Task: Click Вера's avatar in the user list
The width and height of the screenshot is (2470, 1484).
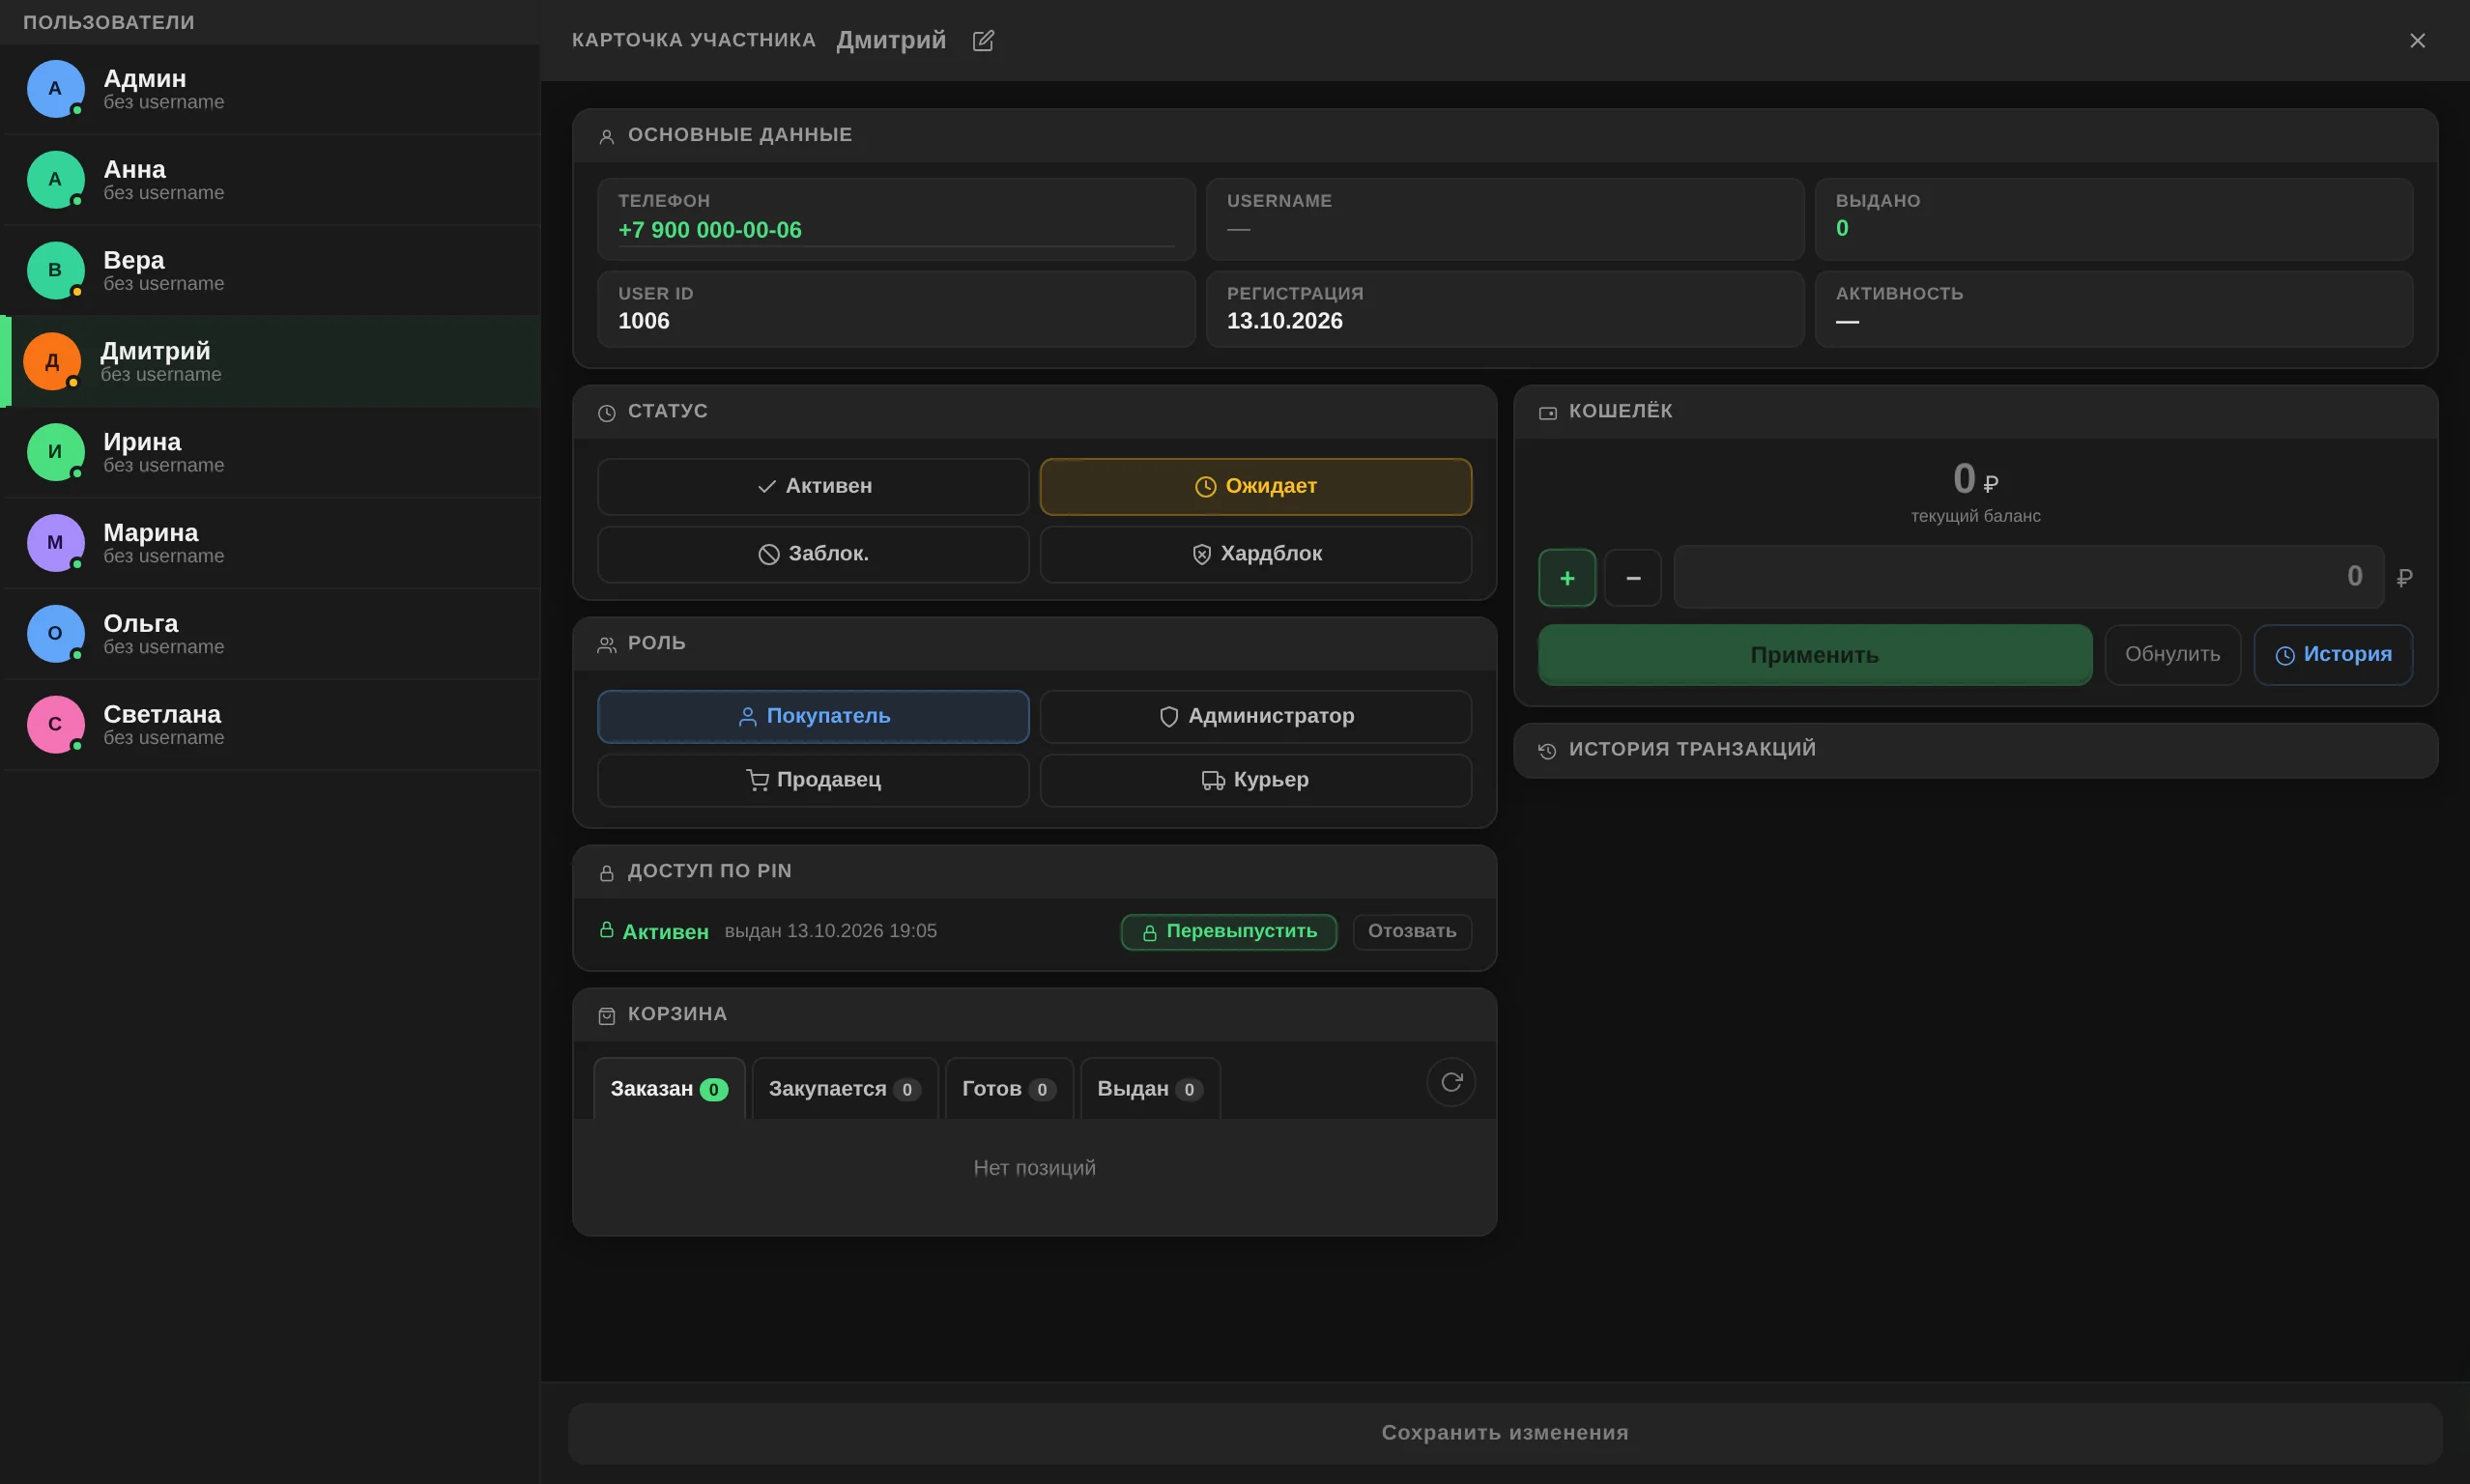Action: point(55,270)
